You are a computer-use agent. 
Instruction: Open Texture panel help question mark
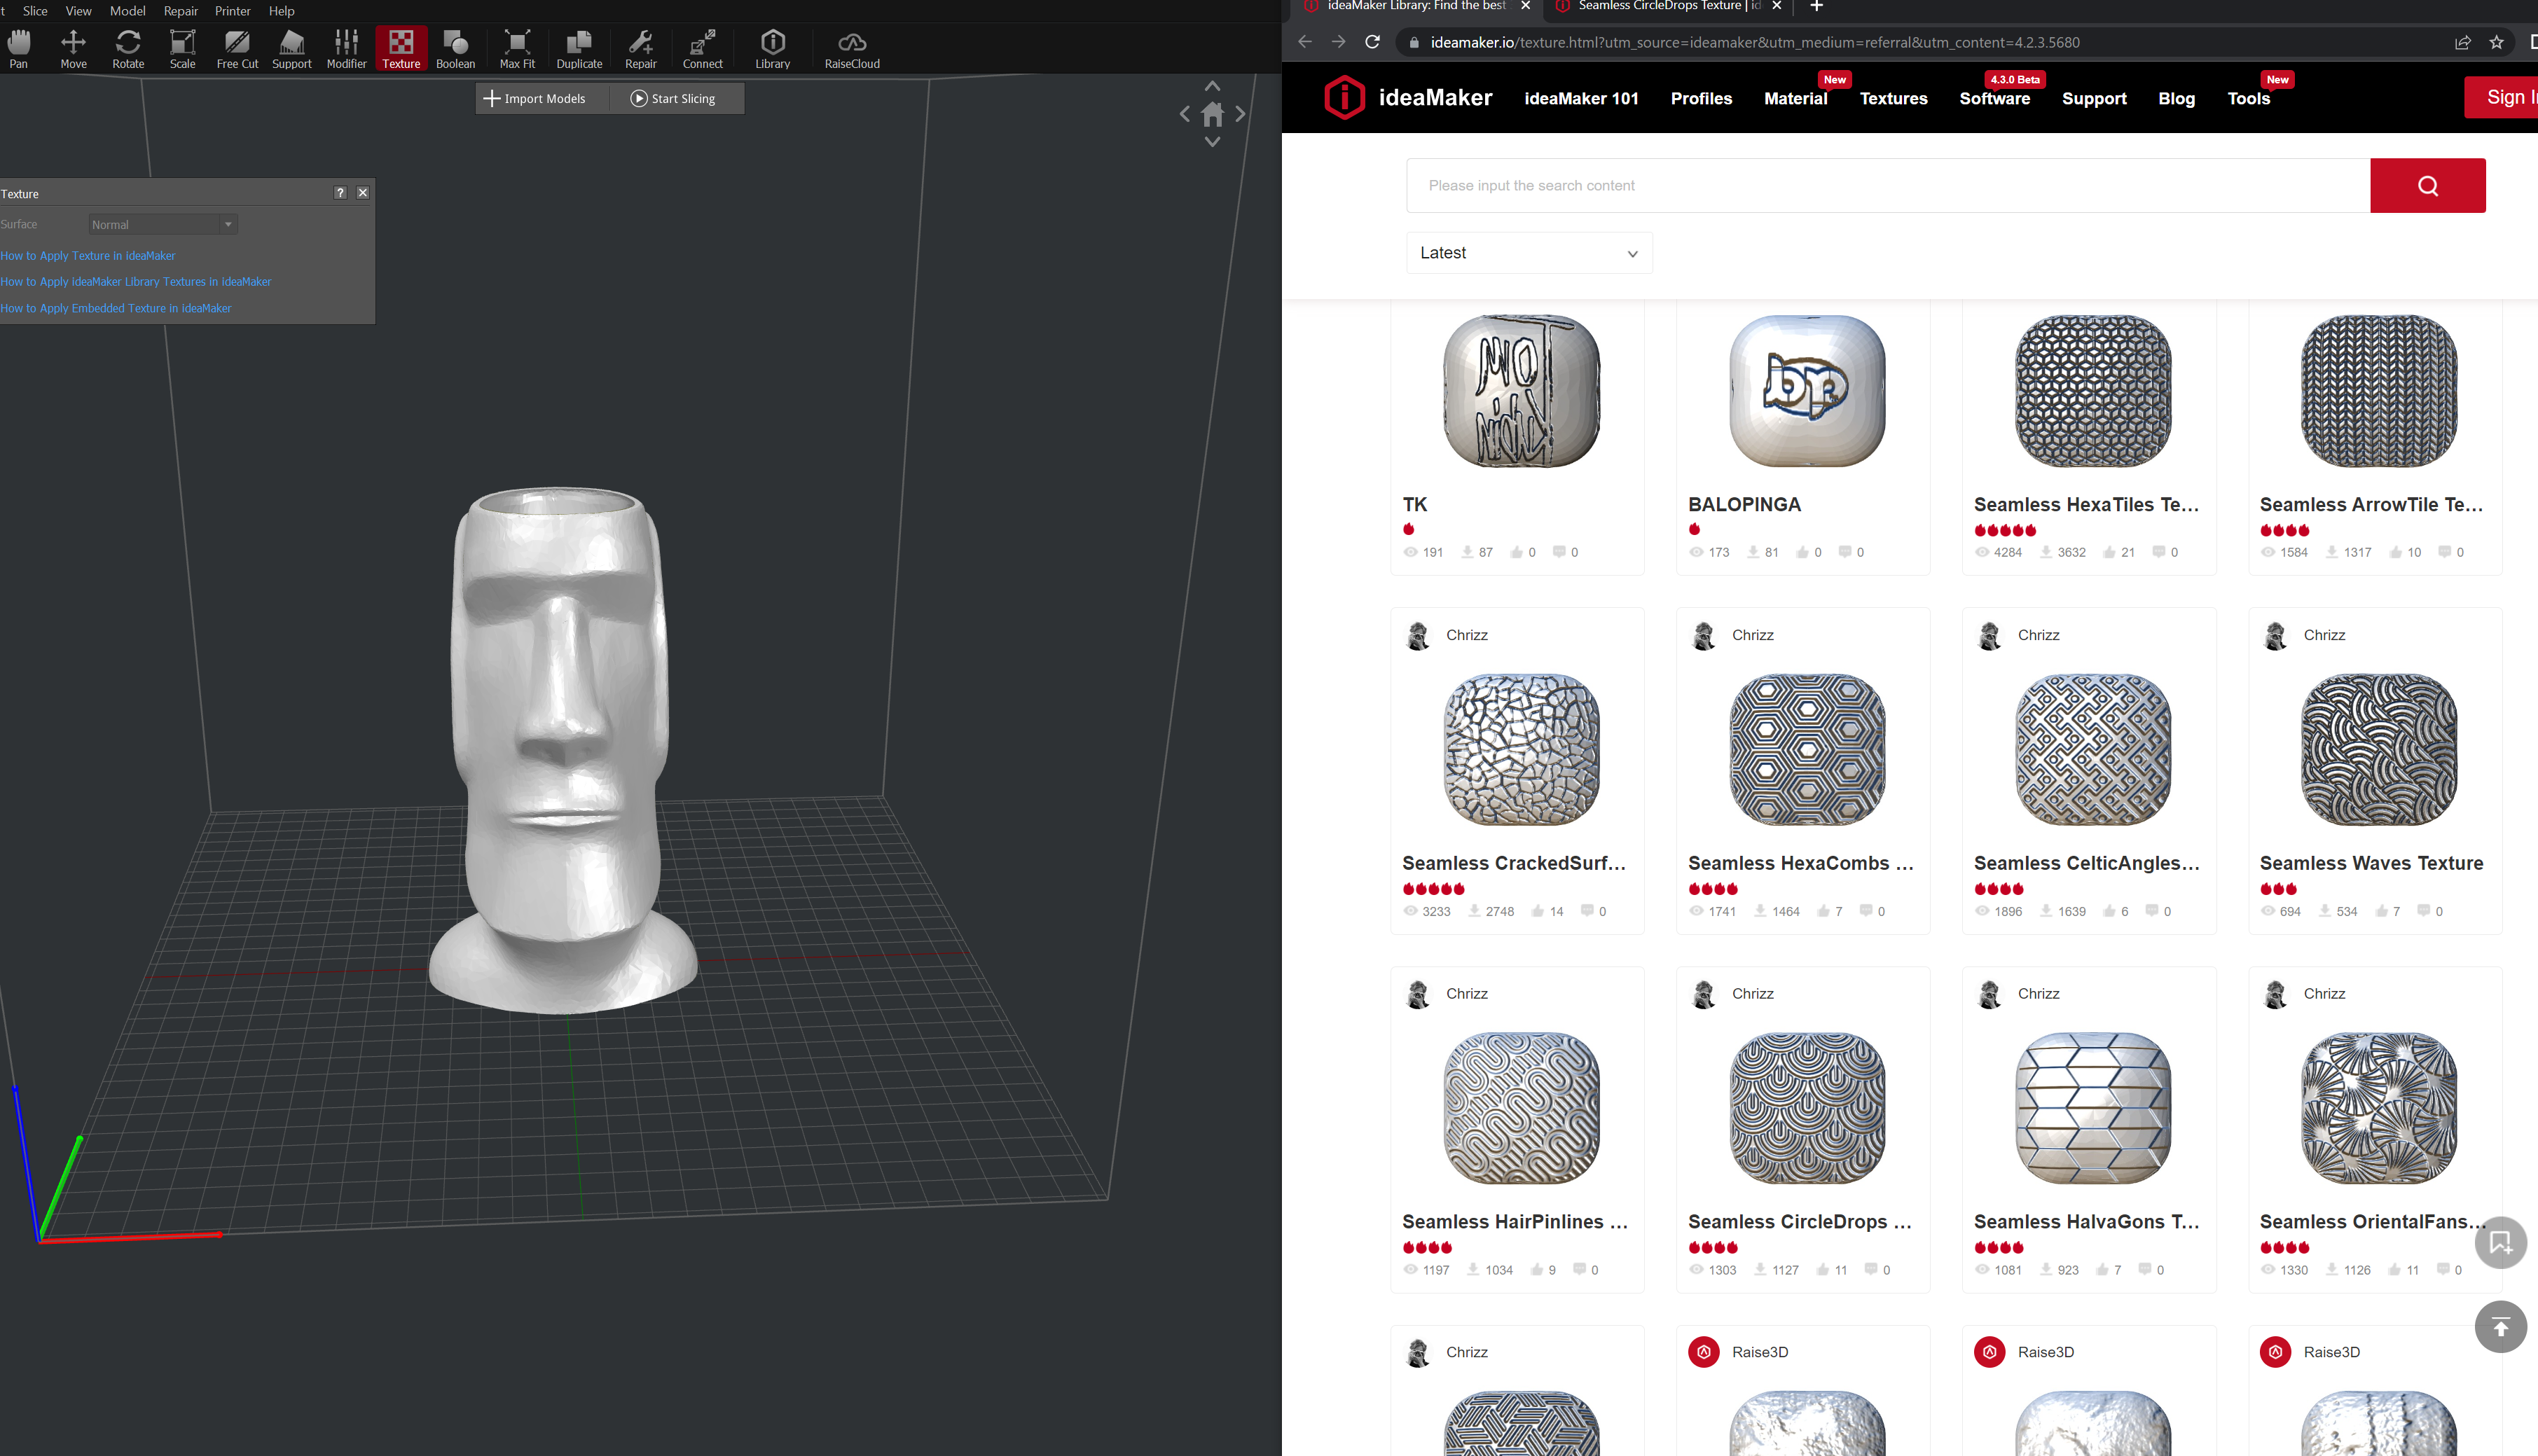pos(340,193)
